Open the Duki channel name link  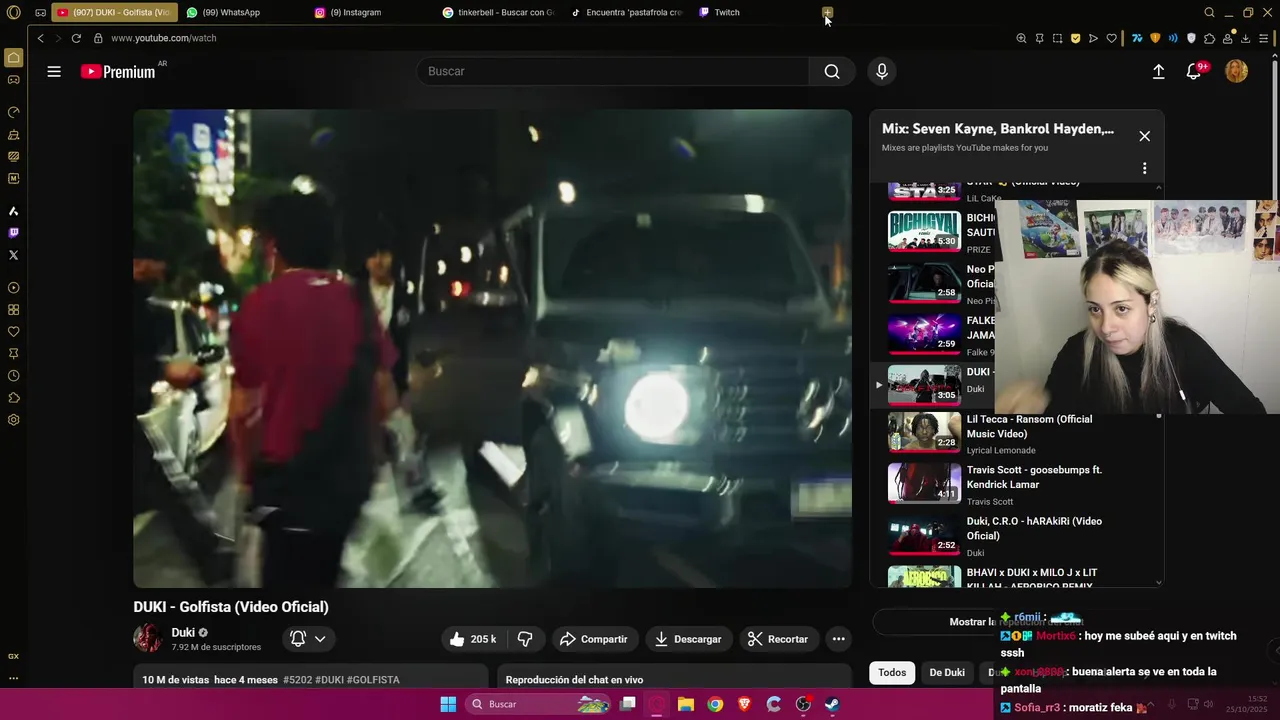[183, 632]
